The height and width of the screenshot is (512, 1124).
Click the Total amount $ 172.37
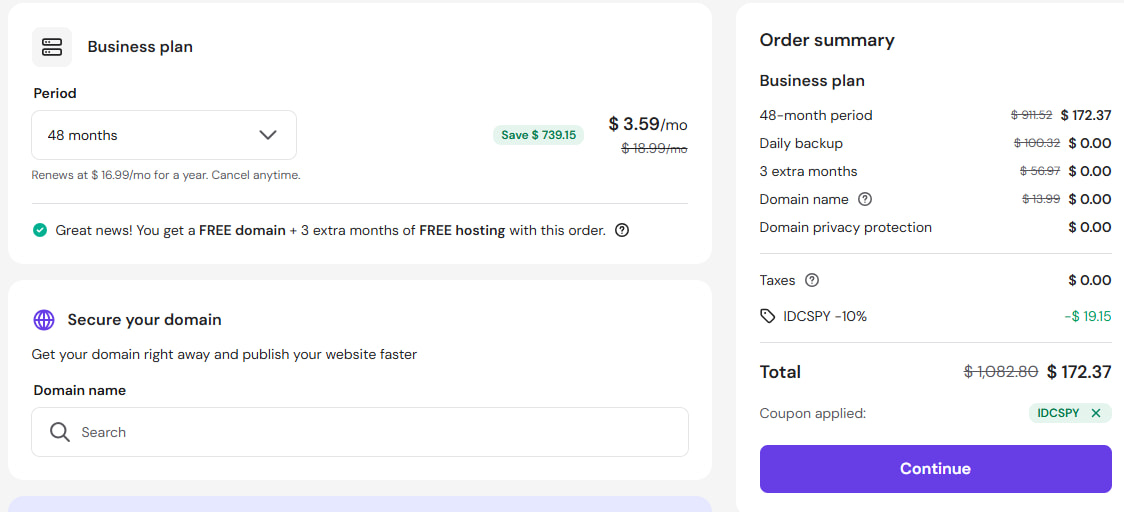(1079, 372)
